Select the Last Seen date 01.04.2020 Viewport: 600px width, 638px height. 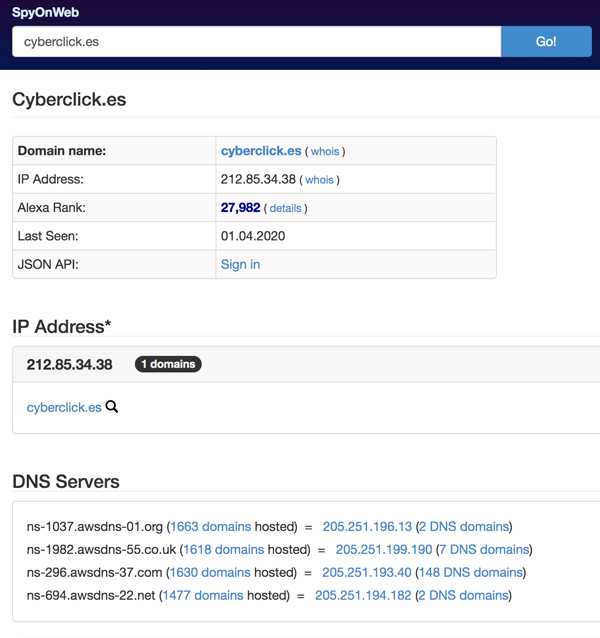pos(253,236)
